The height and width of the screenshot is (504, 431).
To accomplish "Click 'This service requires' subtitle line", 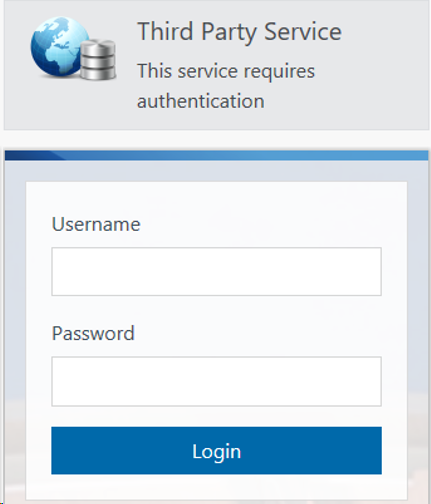I will 226,71.
